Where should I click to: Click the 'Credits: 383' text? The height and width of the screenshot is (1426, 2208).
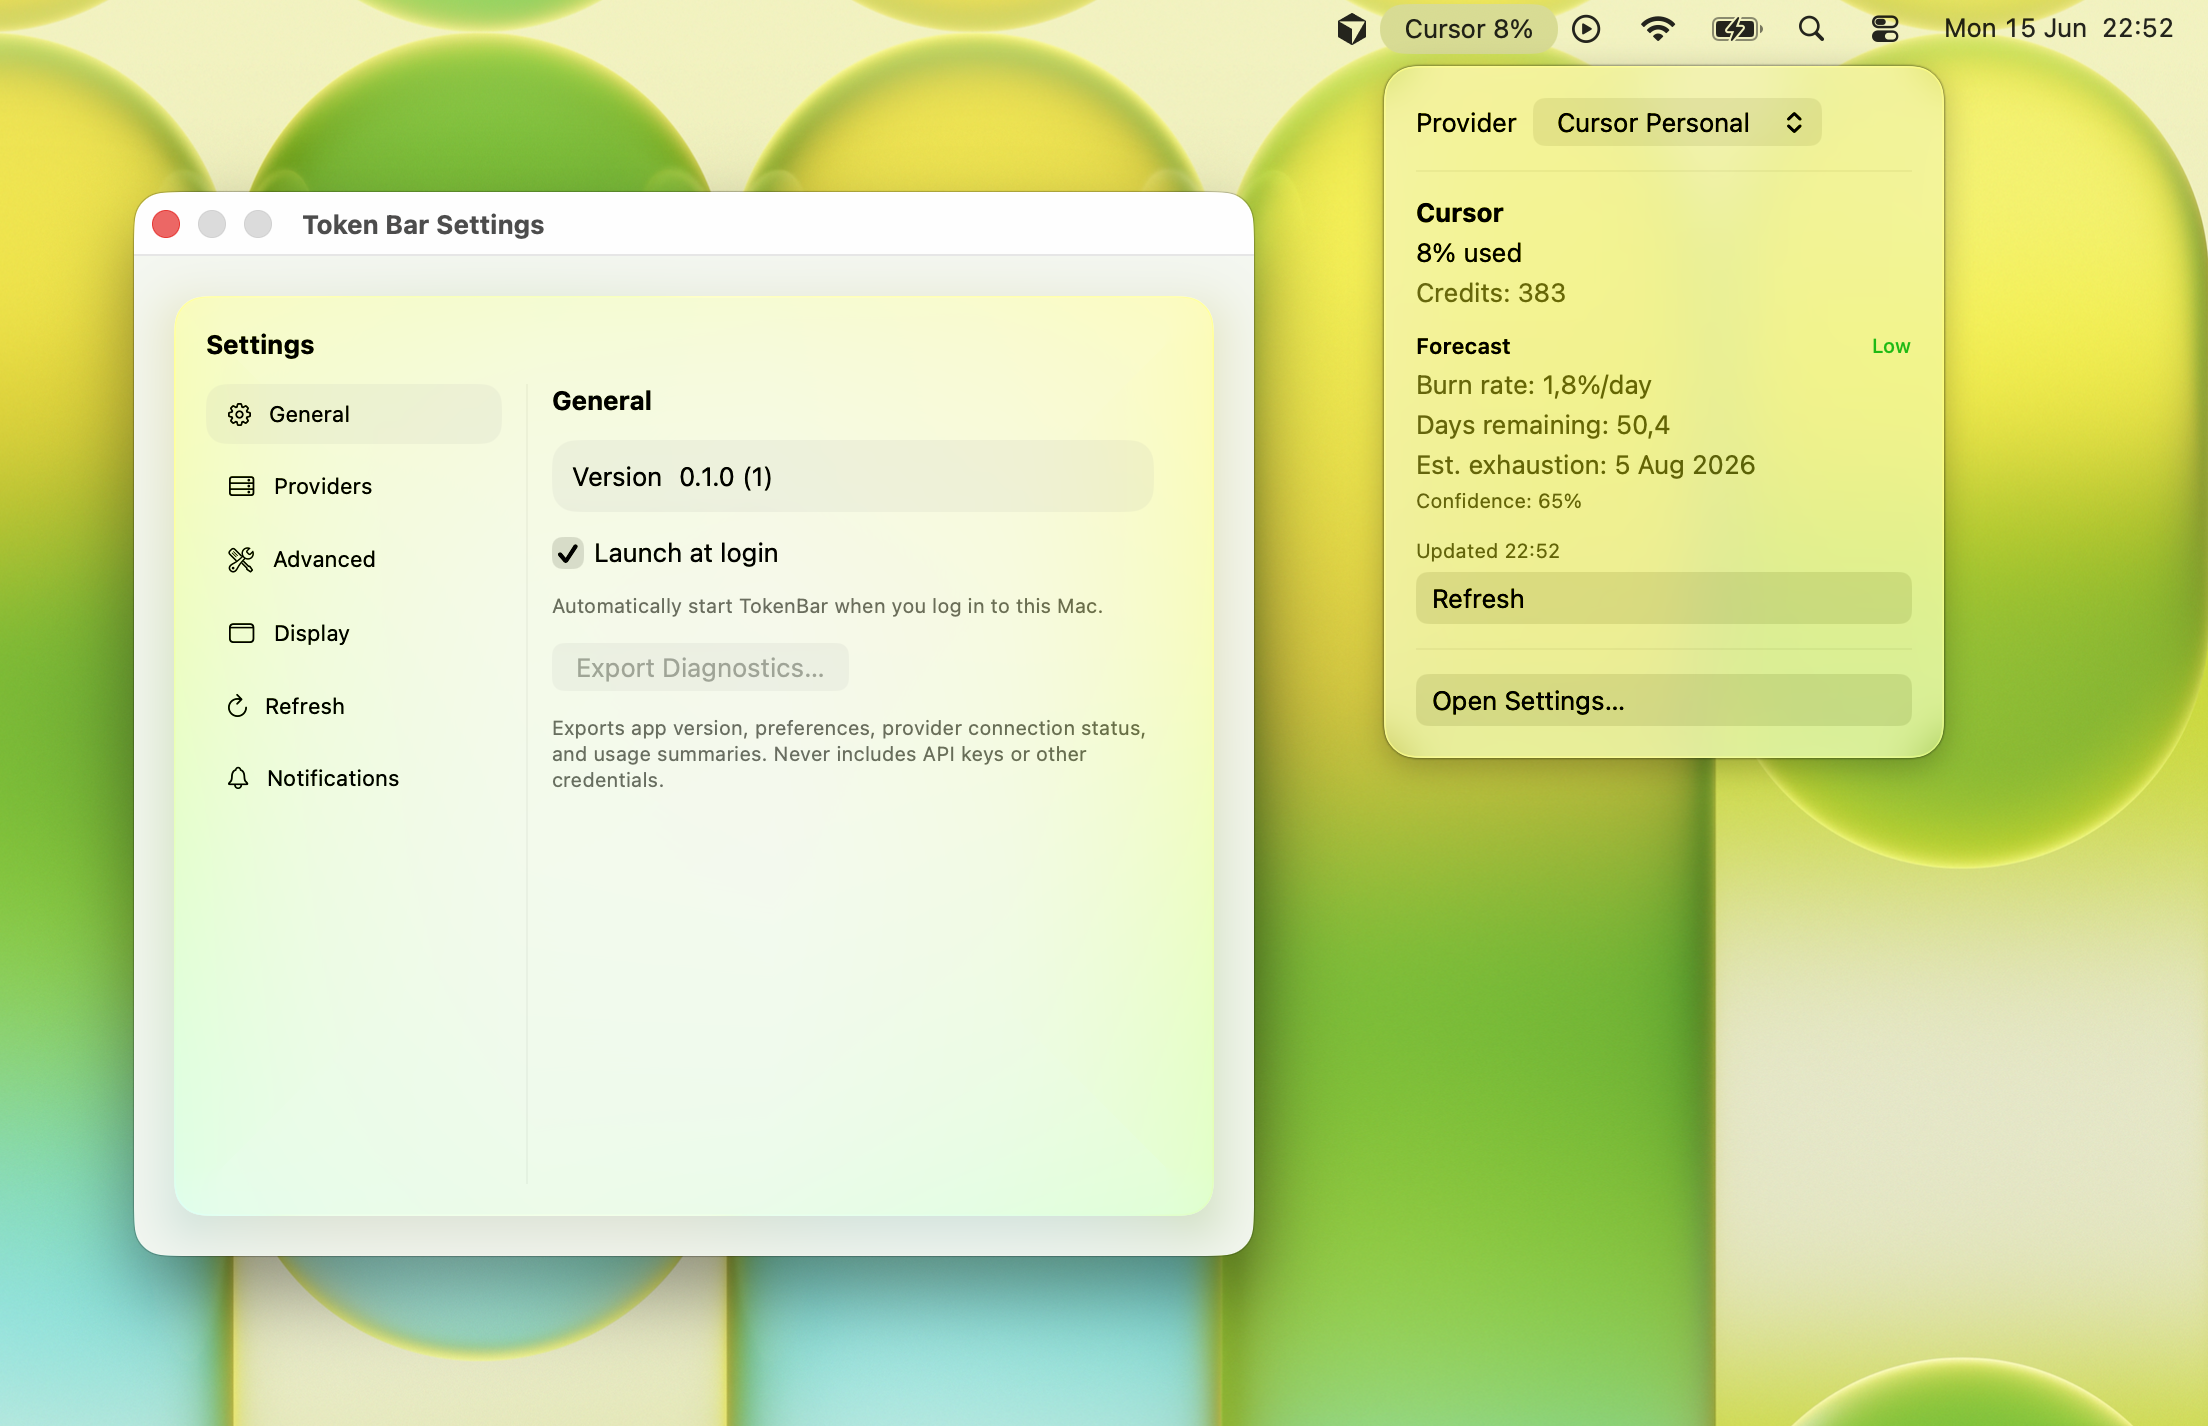pyautogui.click(x=1490, y=293)
